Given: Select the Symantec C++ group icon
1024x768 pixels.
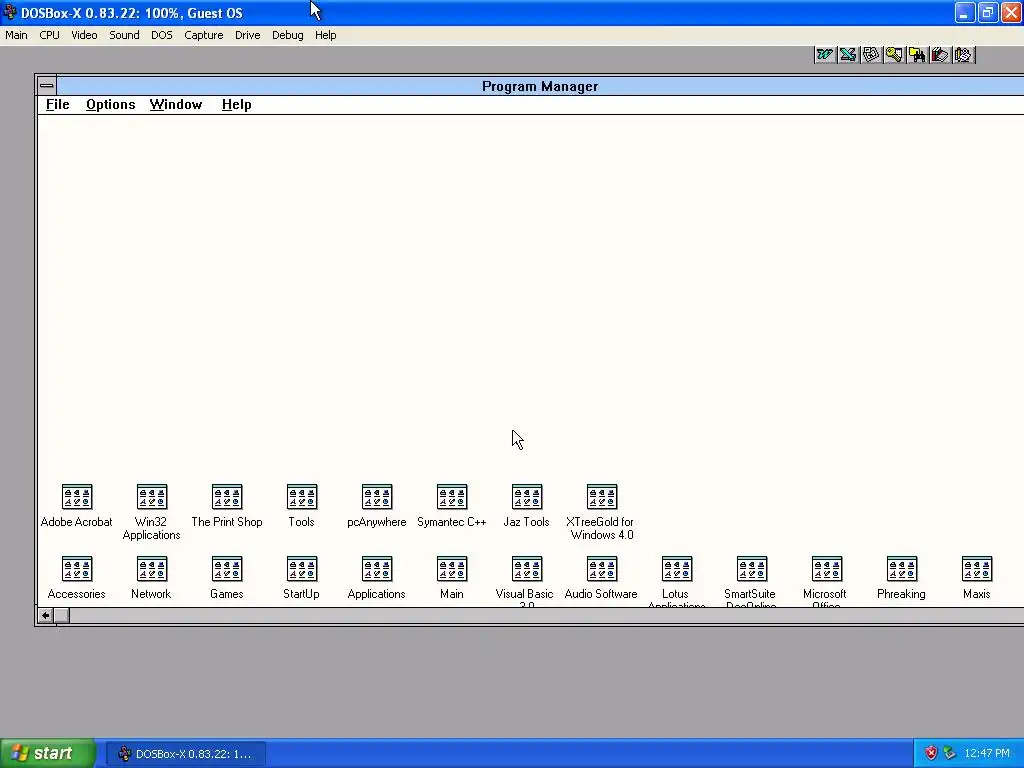Looking at the screenshot, I should 452,497.
